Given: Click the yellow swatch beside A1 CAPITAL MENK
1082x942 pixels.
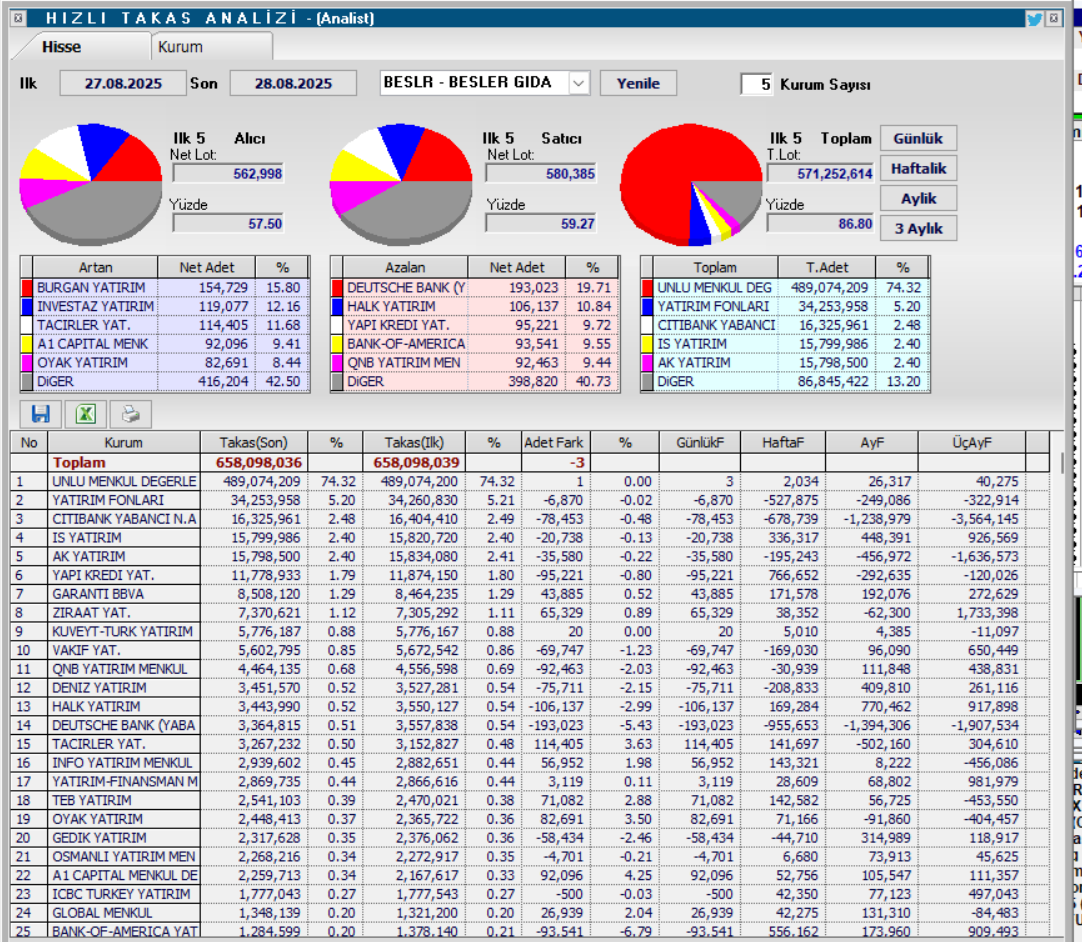Looking at the screenshot, I should click(x=27, y=344).
